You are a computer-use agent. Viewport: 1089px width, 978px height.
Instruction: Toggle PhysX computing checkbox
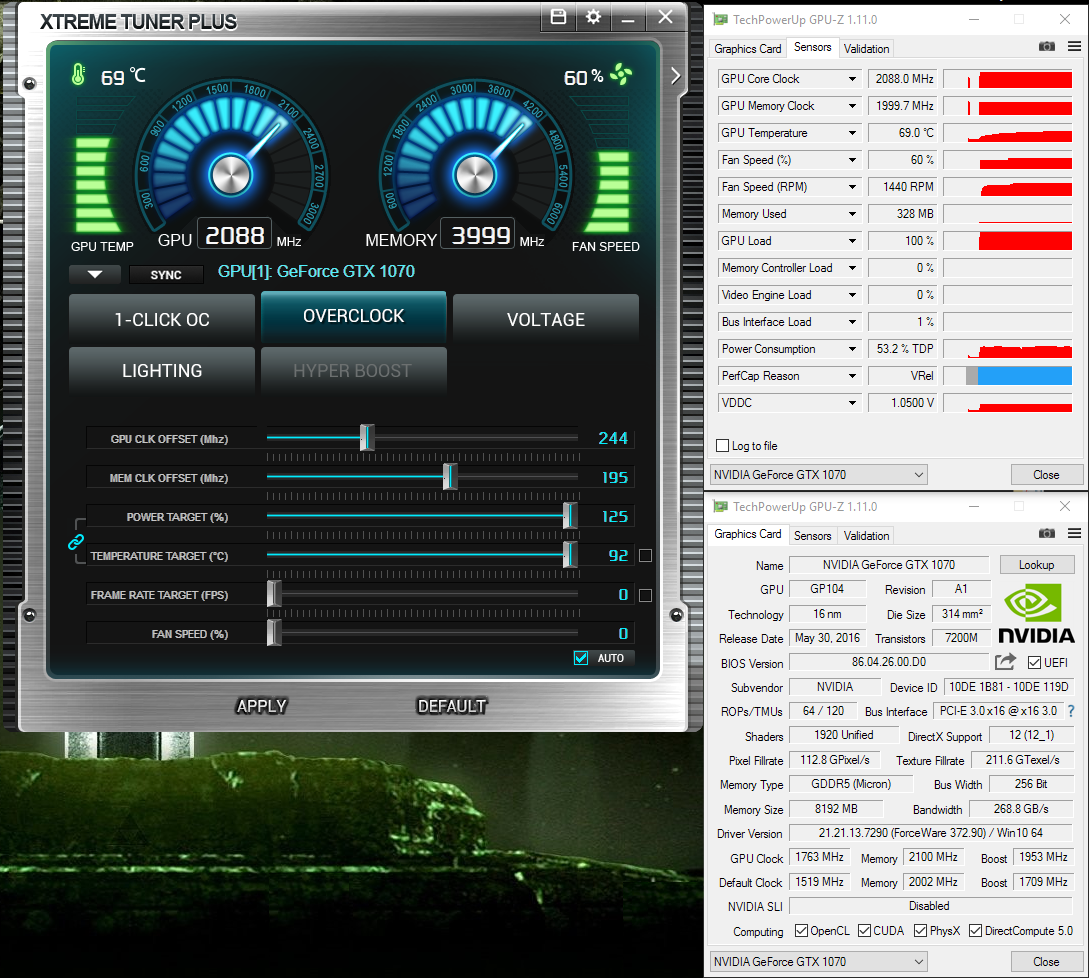[x=920, y=931]
